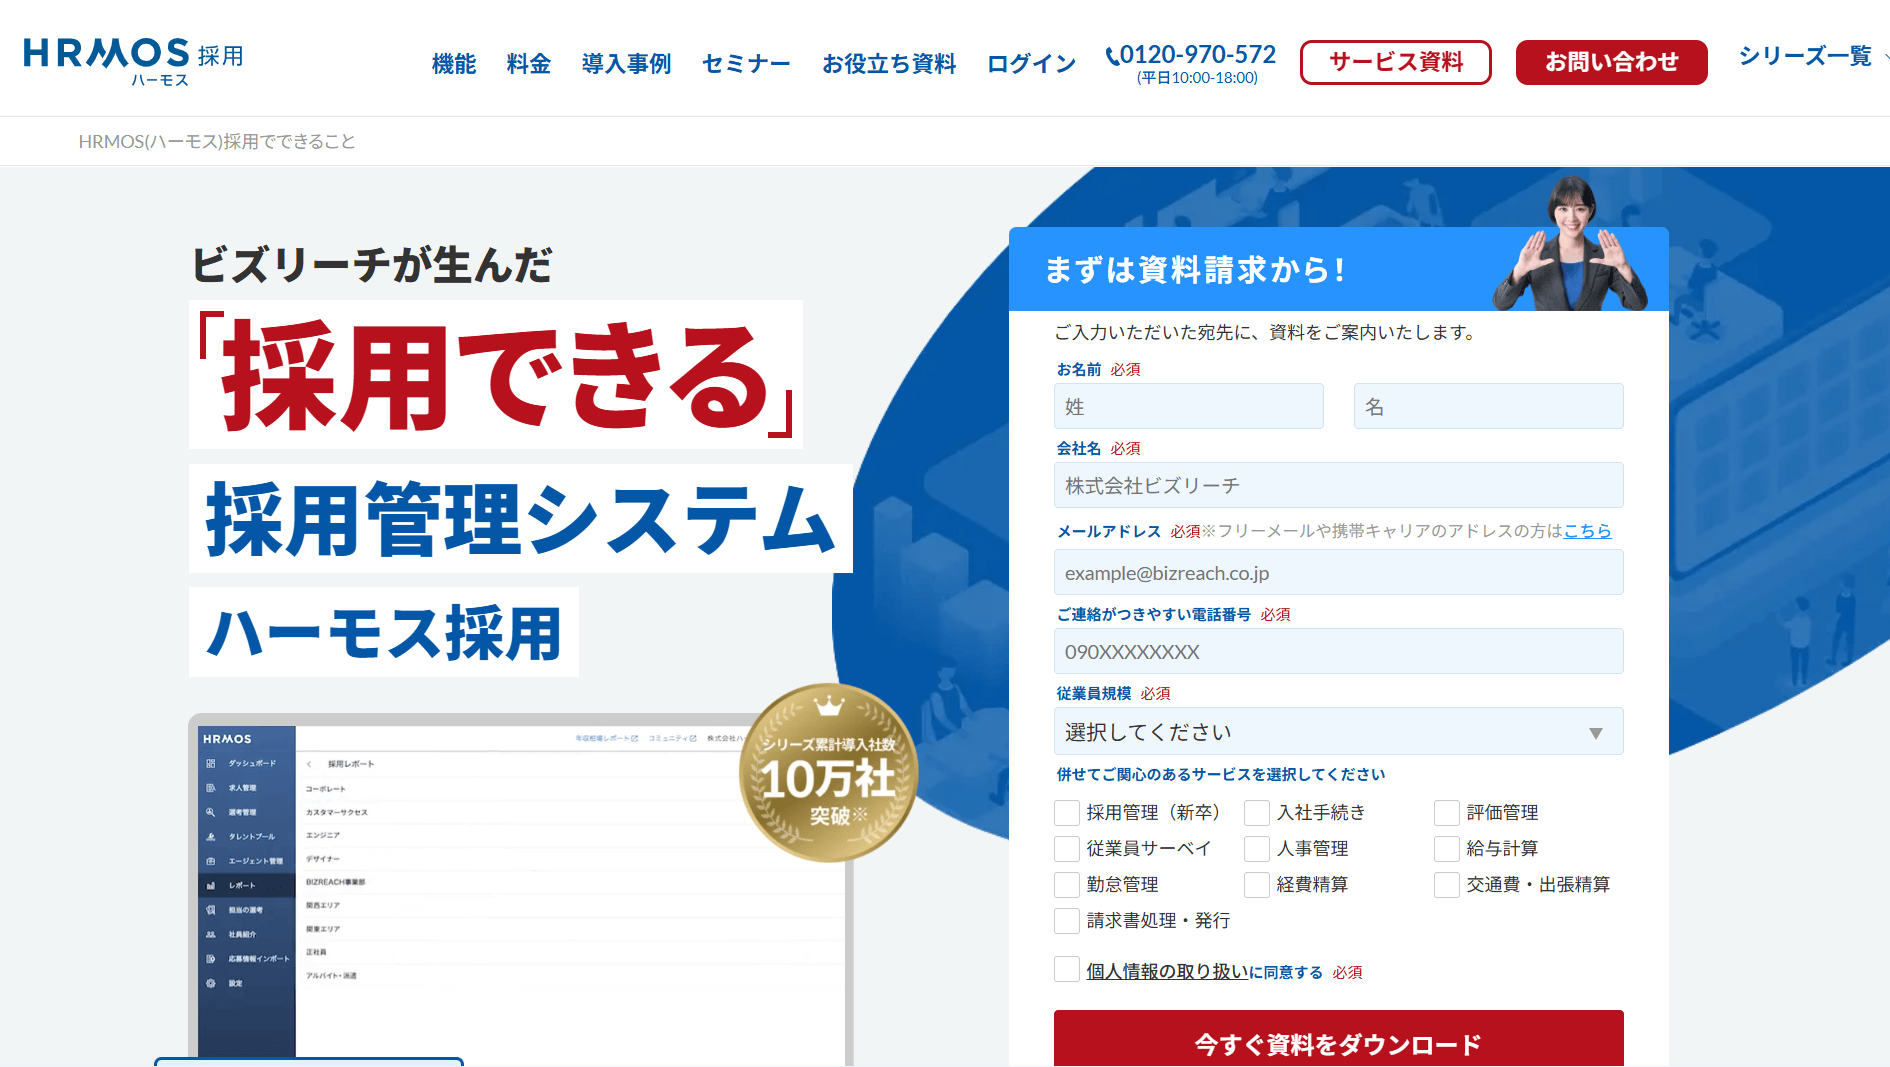The image size is (1890, 1067).
Task: Click the 10万社突破 gold badge
Action: pos(828,773)
